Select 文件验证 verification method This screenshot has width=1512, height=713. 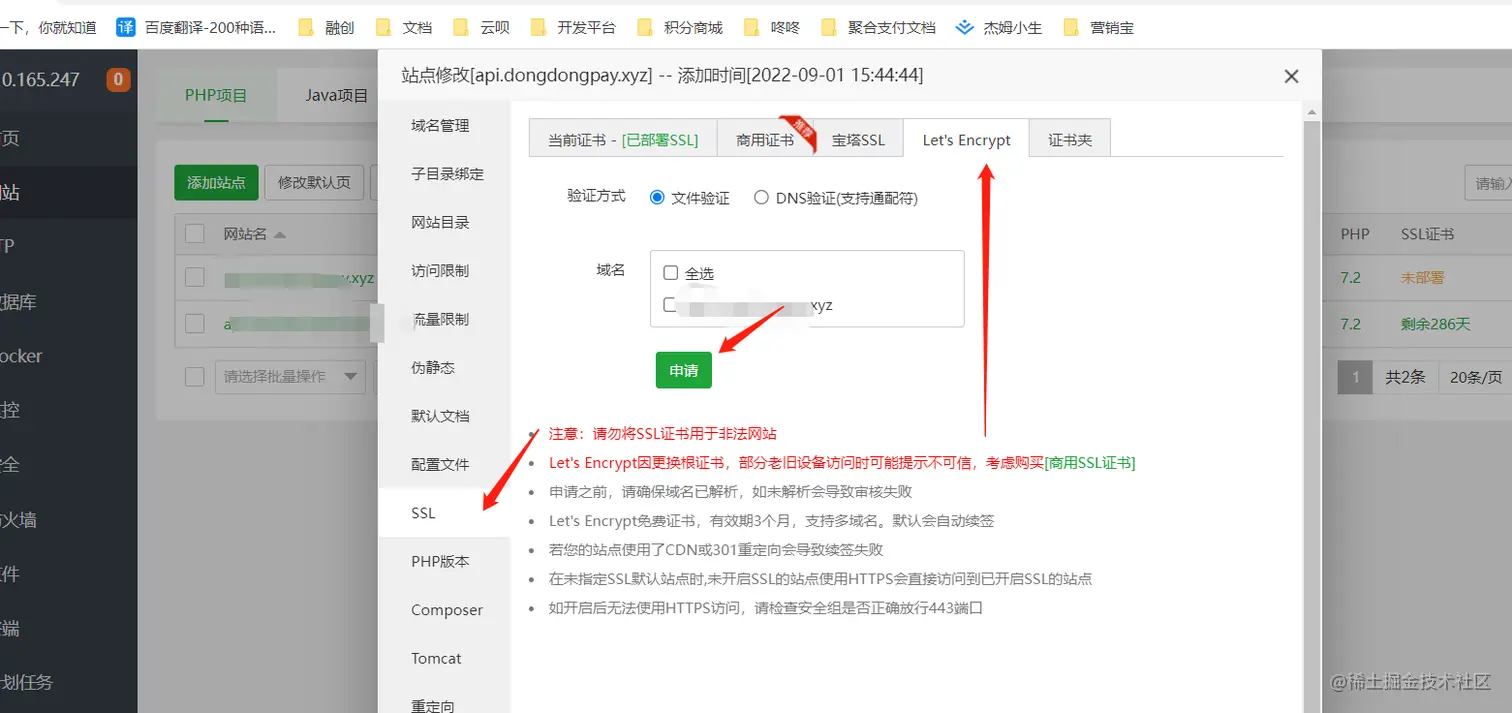[657, 198]
